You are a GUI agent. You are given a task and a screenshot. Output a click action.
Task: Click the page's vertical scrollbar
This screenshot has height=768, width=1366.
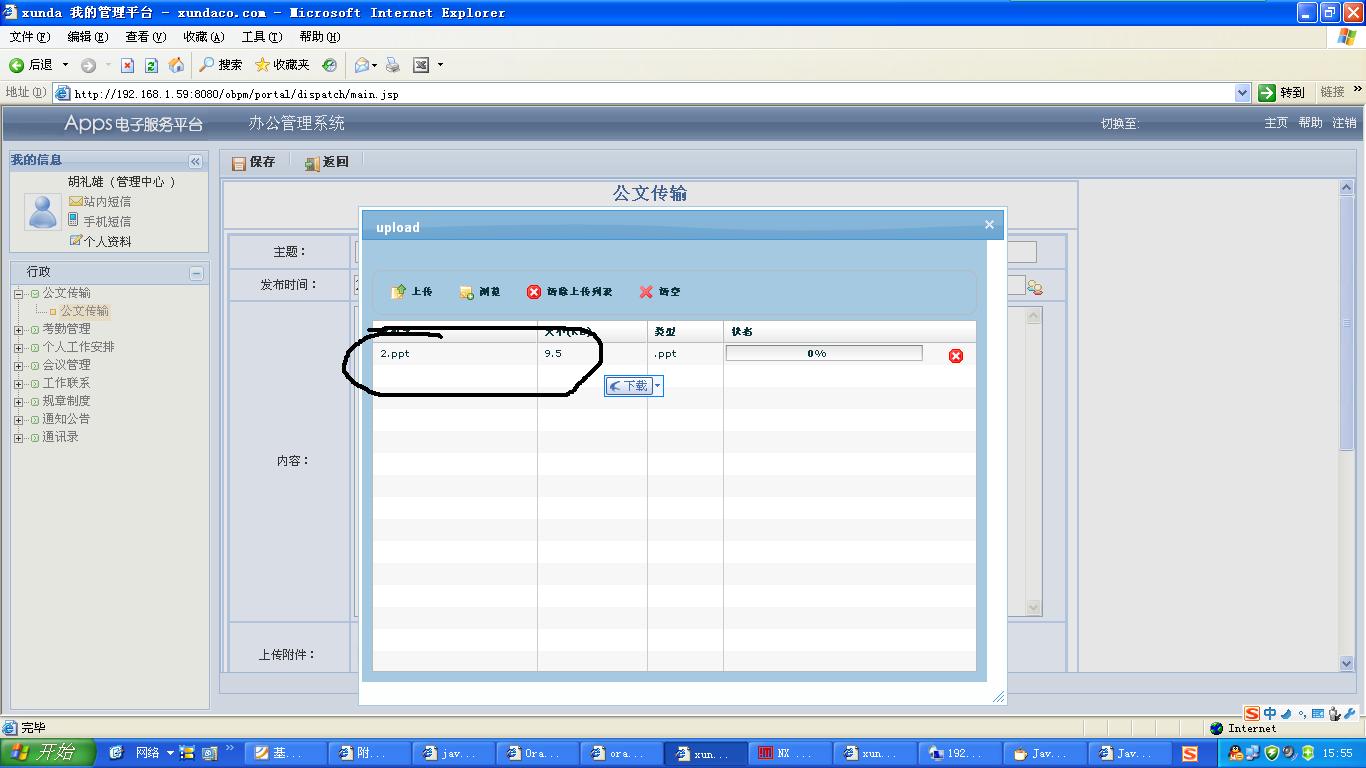[x=1346, y=425]
